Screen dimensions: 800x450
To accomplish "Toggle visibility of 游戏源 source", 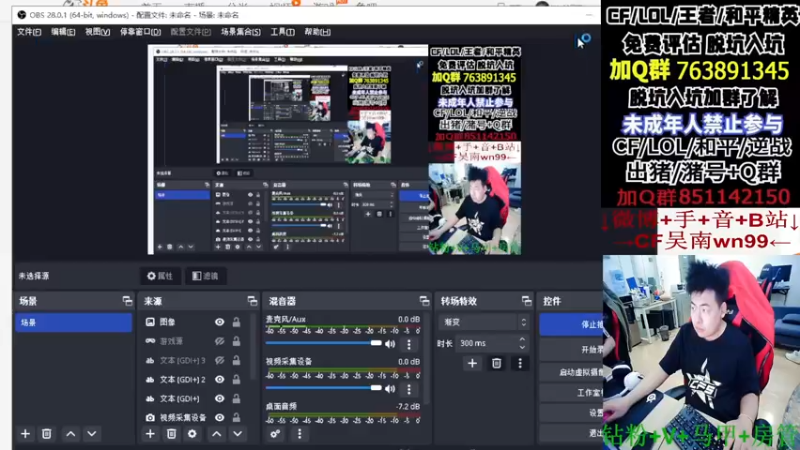I will pyautogui.click(x=219, y=341).
